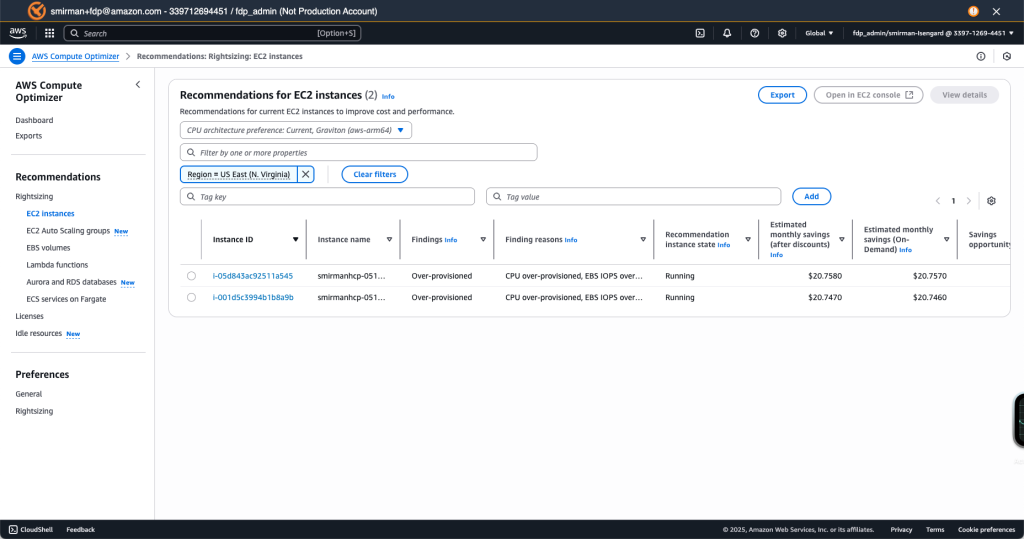
Task: Launch CloudShell from top bar icon
Action: point(700,33)
